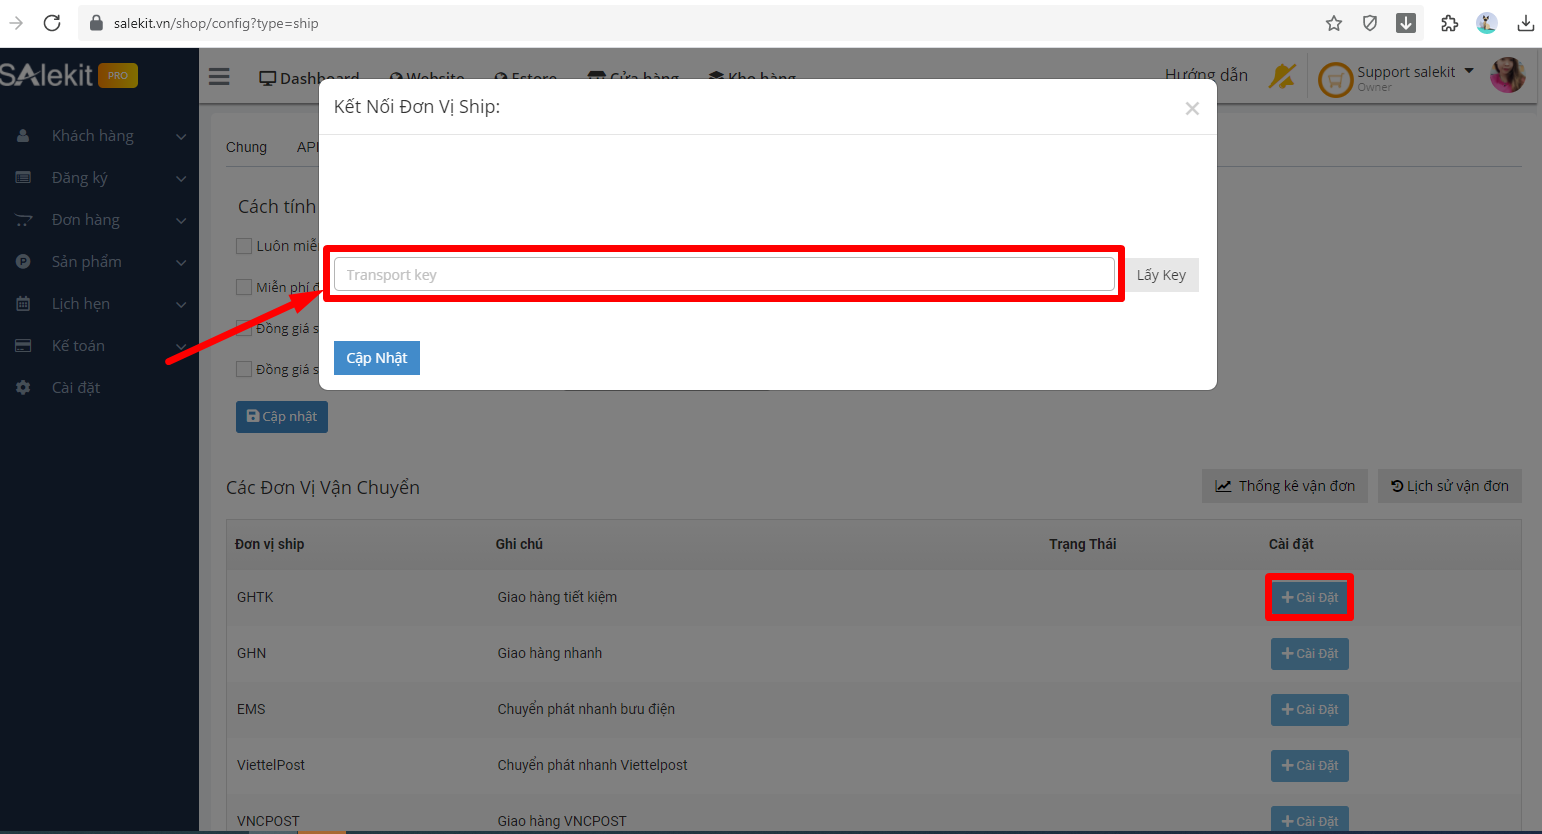Expand the Khách hàng sidebar menu

point(181,136)
